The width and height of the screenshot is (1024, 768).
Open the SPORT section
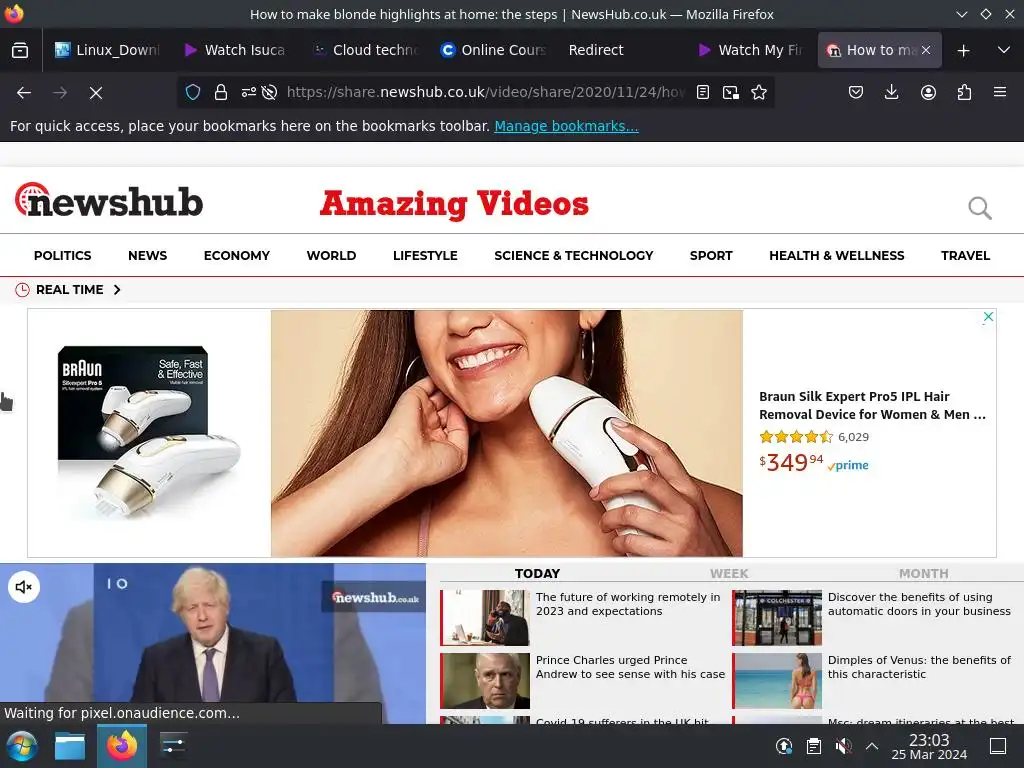(711, 255)
